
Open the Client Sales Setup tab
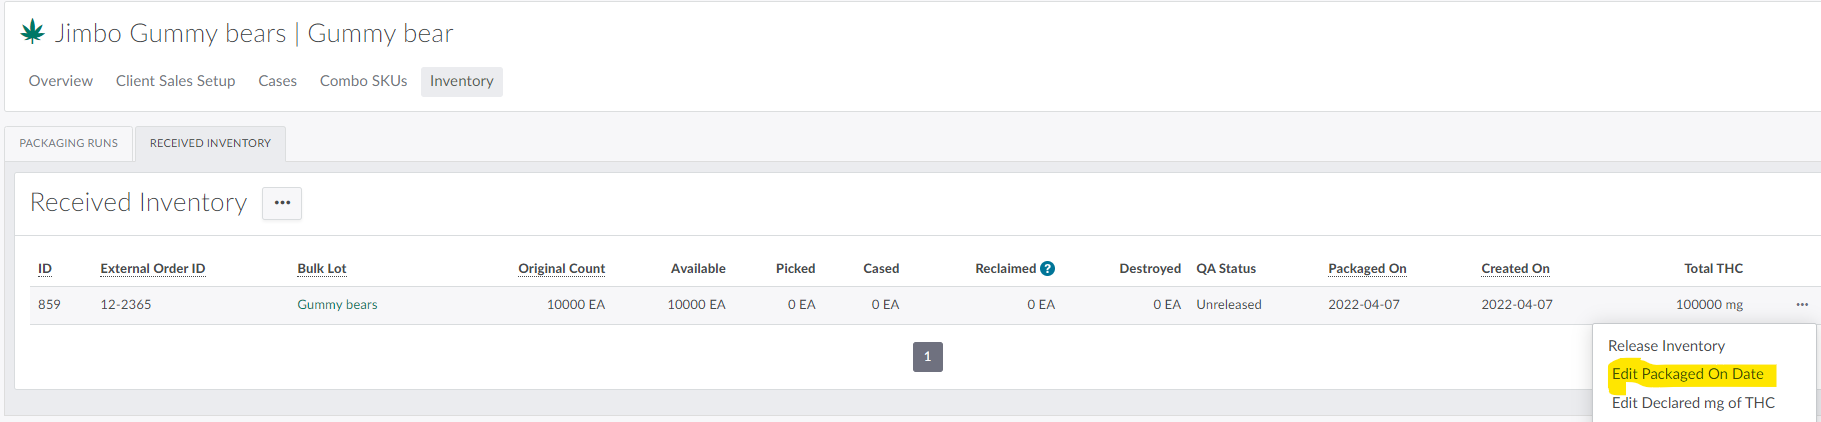[x=175, y=81]
